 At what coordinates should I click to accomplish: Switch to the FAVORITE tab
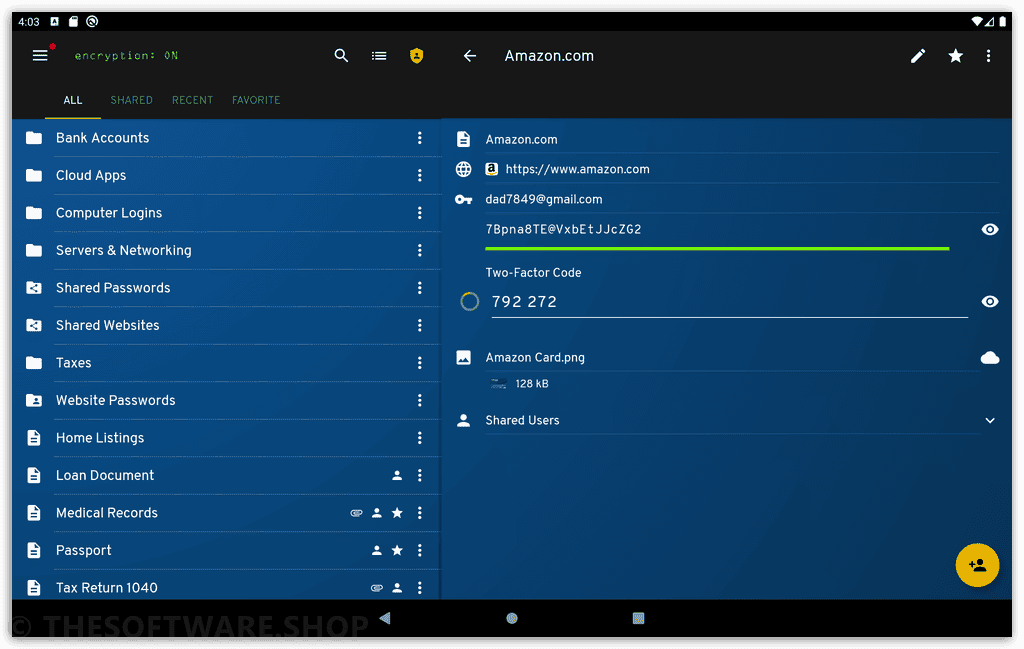point(256,100)
